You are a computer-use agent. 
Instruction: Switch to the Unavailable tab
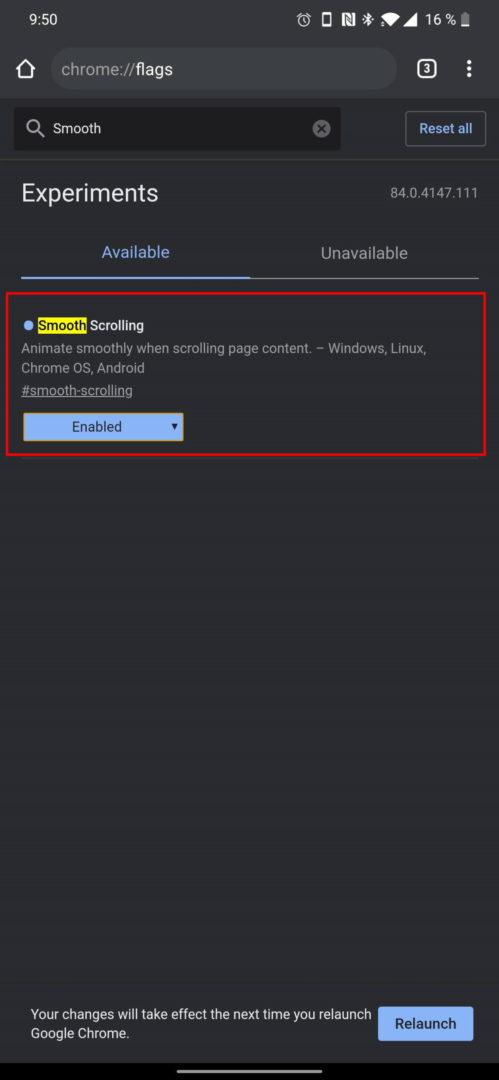[364, 253]
